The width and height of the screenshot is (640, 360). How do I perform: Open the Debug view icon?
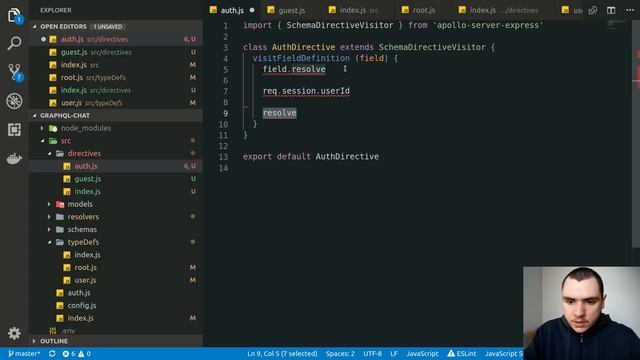pos(14,101)
